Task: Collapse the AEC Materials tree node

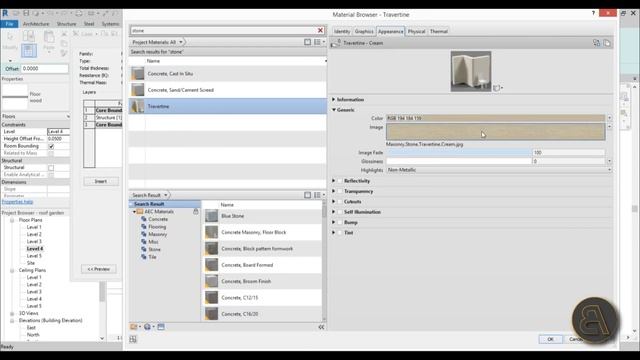Action: click(x=134, y=212)
